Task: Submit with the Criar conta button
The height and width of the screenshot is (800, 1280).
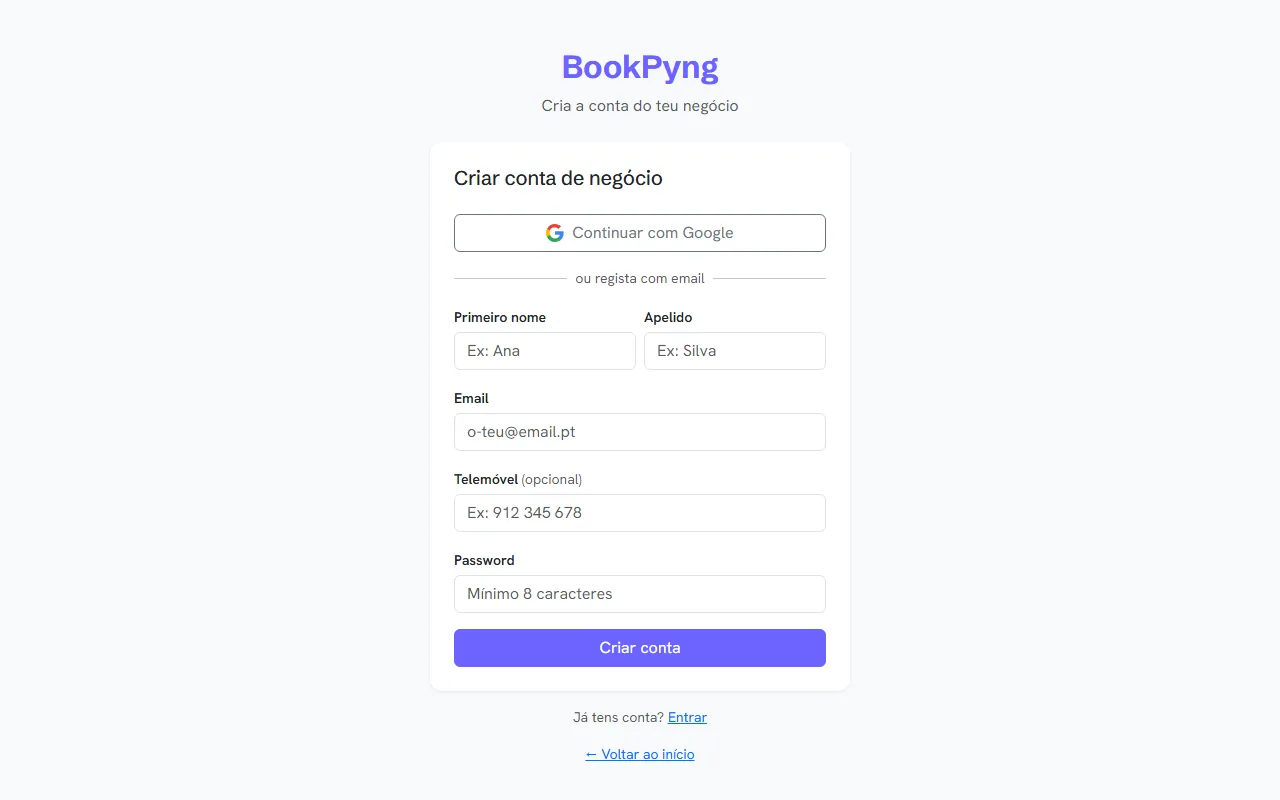Action: [640, 648]
